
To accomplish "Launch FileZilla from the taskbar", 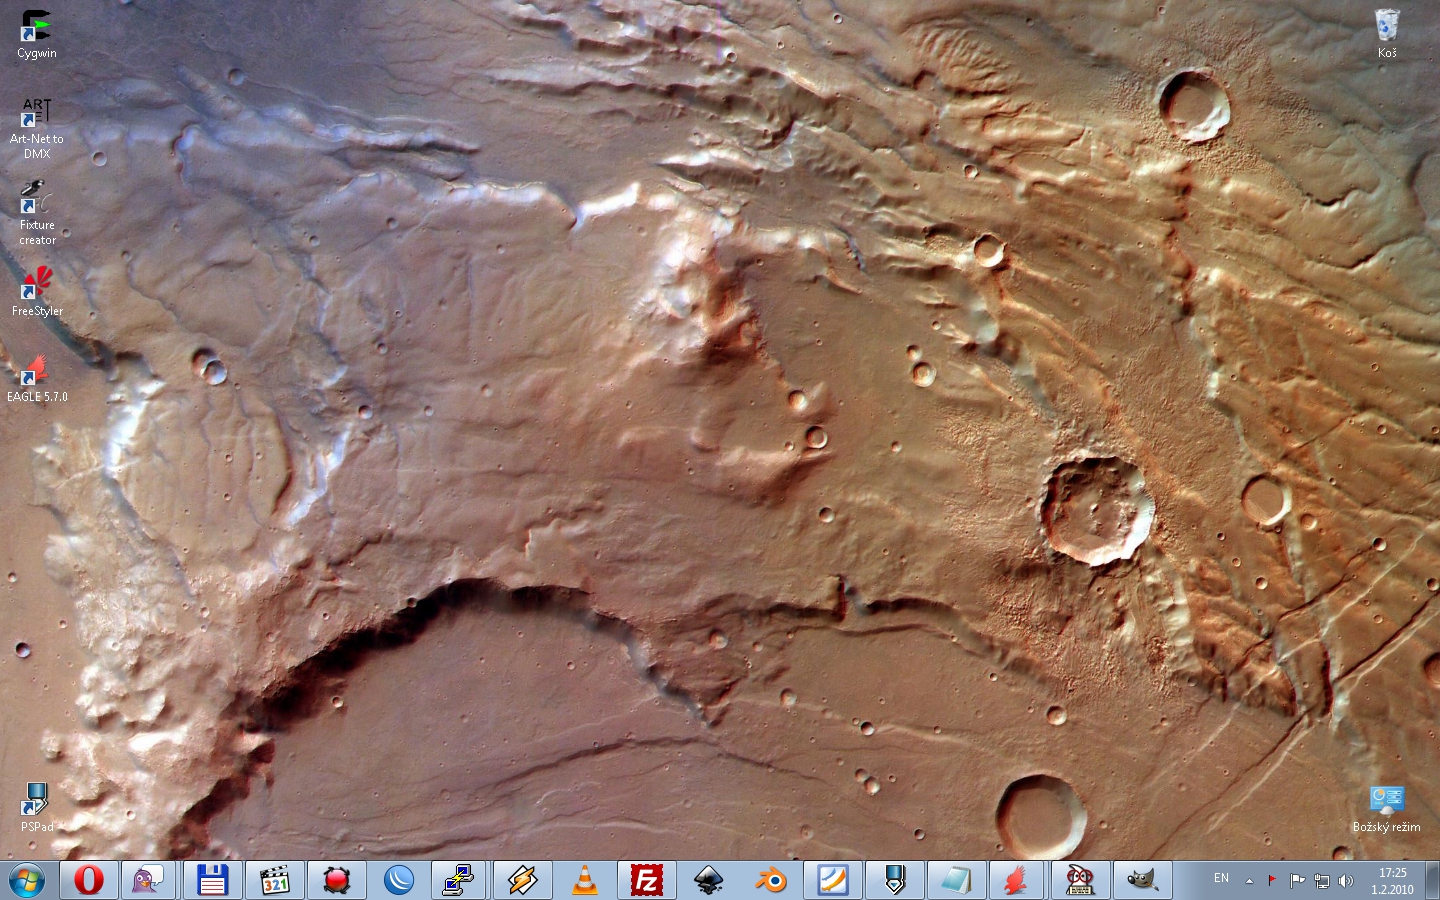I will [646, 880].
